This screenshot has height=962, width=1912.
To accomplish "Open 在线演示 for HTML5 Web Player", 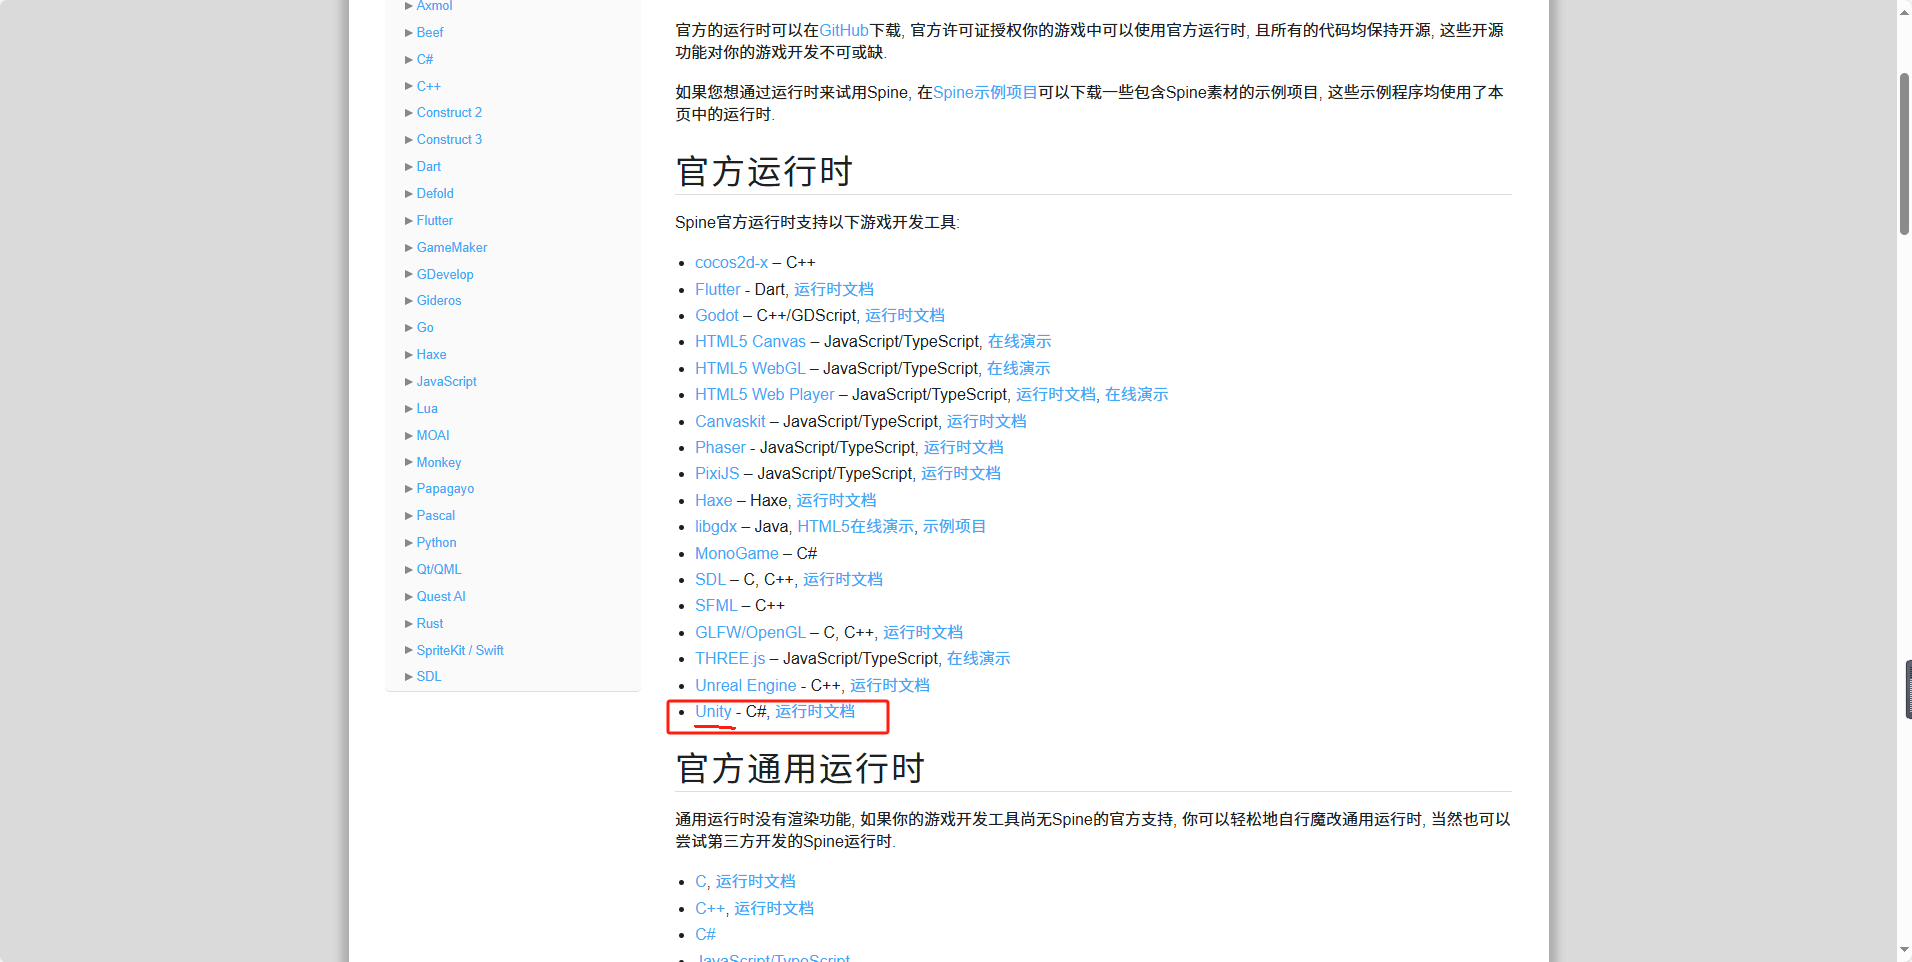I will (1137, 394).
